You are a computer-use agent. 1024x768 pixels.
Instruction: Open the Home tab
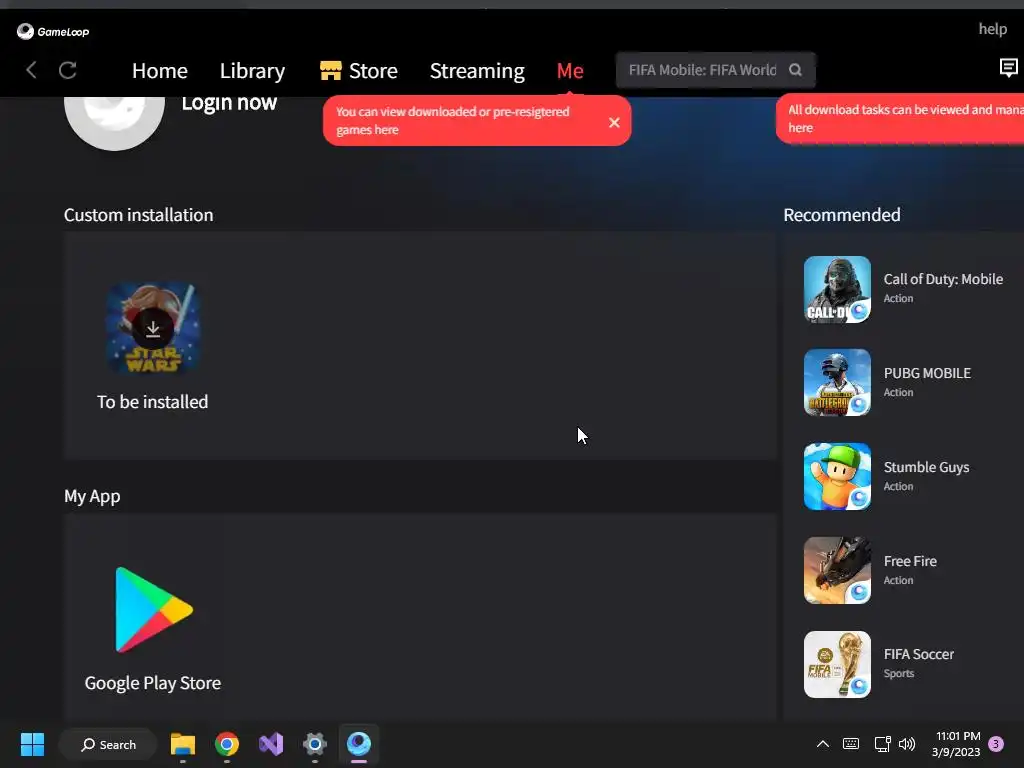pyautogui.click(x=159, y=71)
